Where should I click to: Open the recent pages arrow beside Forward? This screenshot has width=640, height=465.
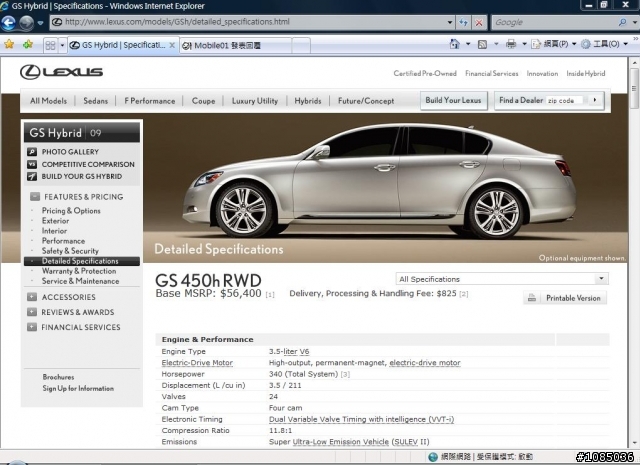[x=40, y=23]
